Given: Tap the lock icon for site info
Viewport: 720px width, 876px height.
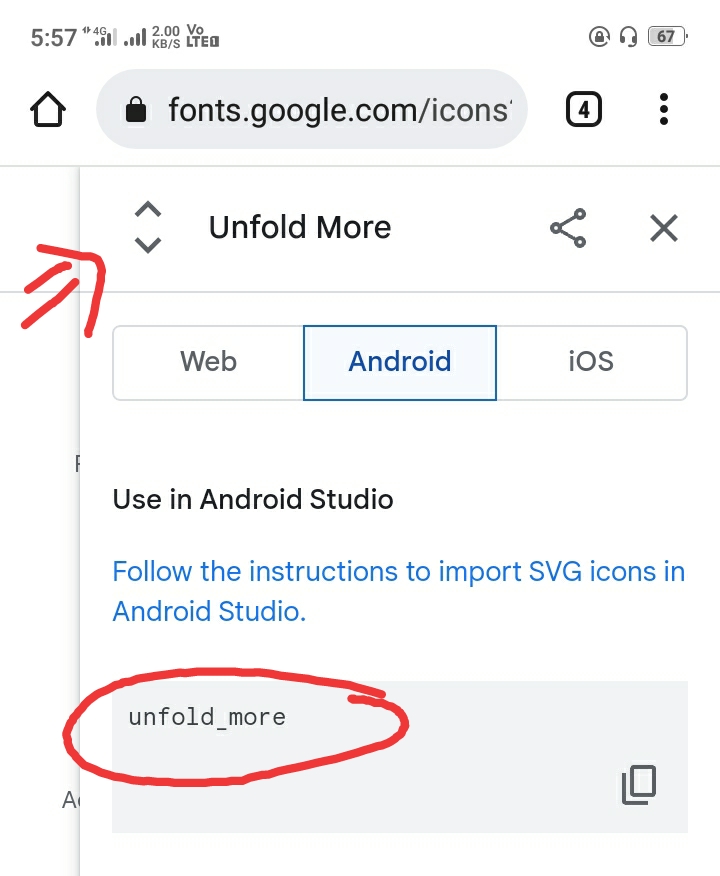Looking at the screenshot, I should click(137, 110).
